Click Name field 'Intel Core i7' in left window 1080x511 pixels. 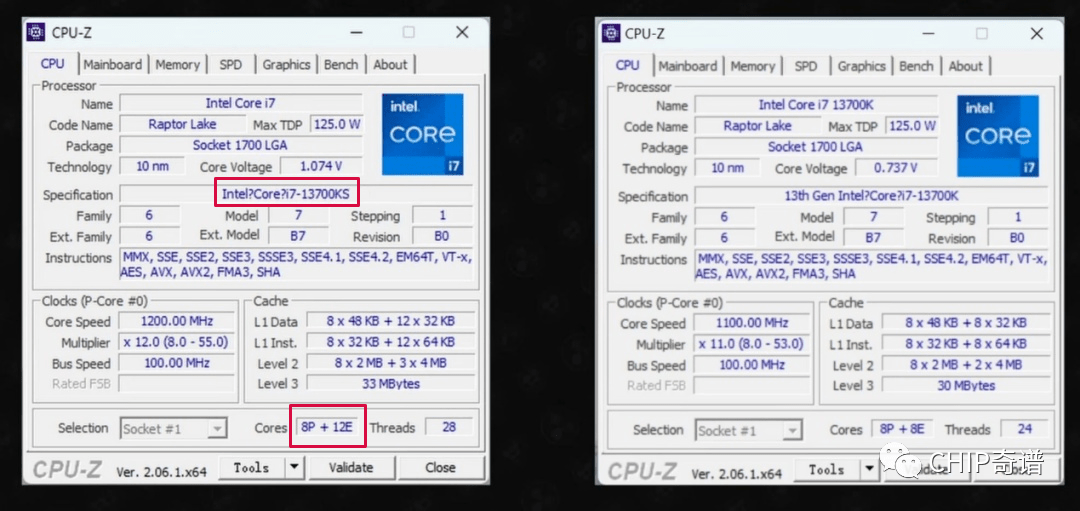point(240,103)
